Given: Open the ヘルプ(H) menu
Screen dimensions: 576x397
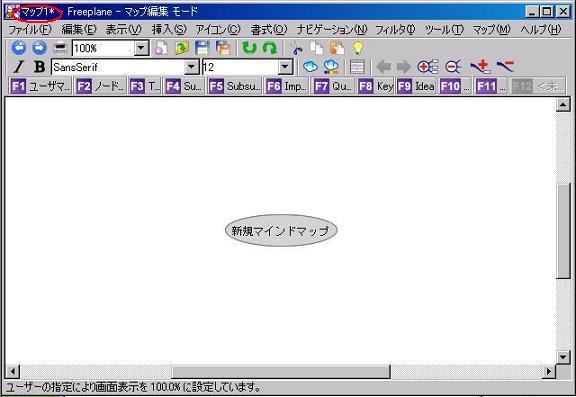Looking at the screenshot, I should [x=541, y=29].
